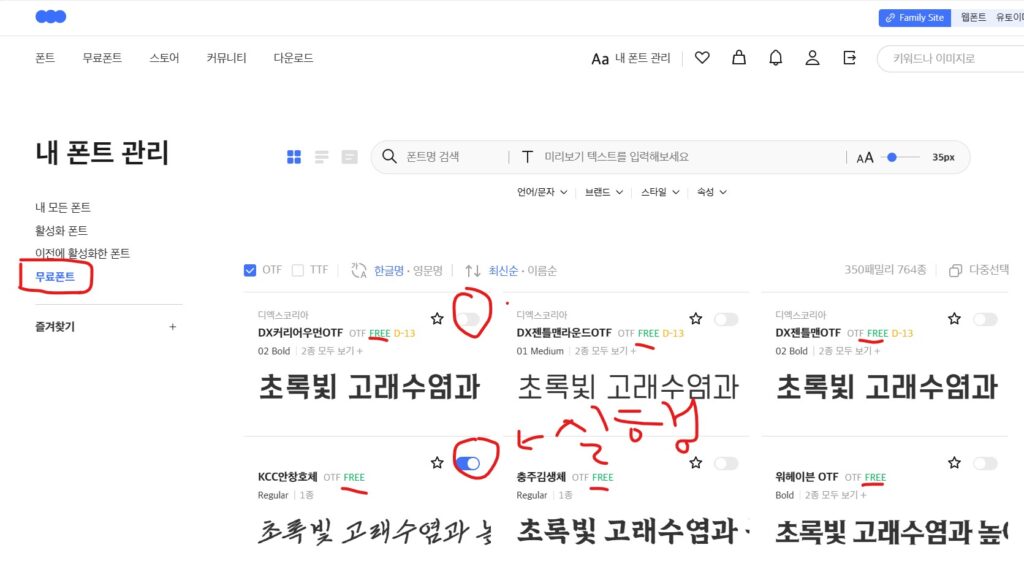Switch to list view icon
This screenshot has height=561, width=1024.
point(321,157)
